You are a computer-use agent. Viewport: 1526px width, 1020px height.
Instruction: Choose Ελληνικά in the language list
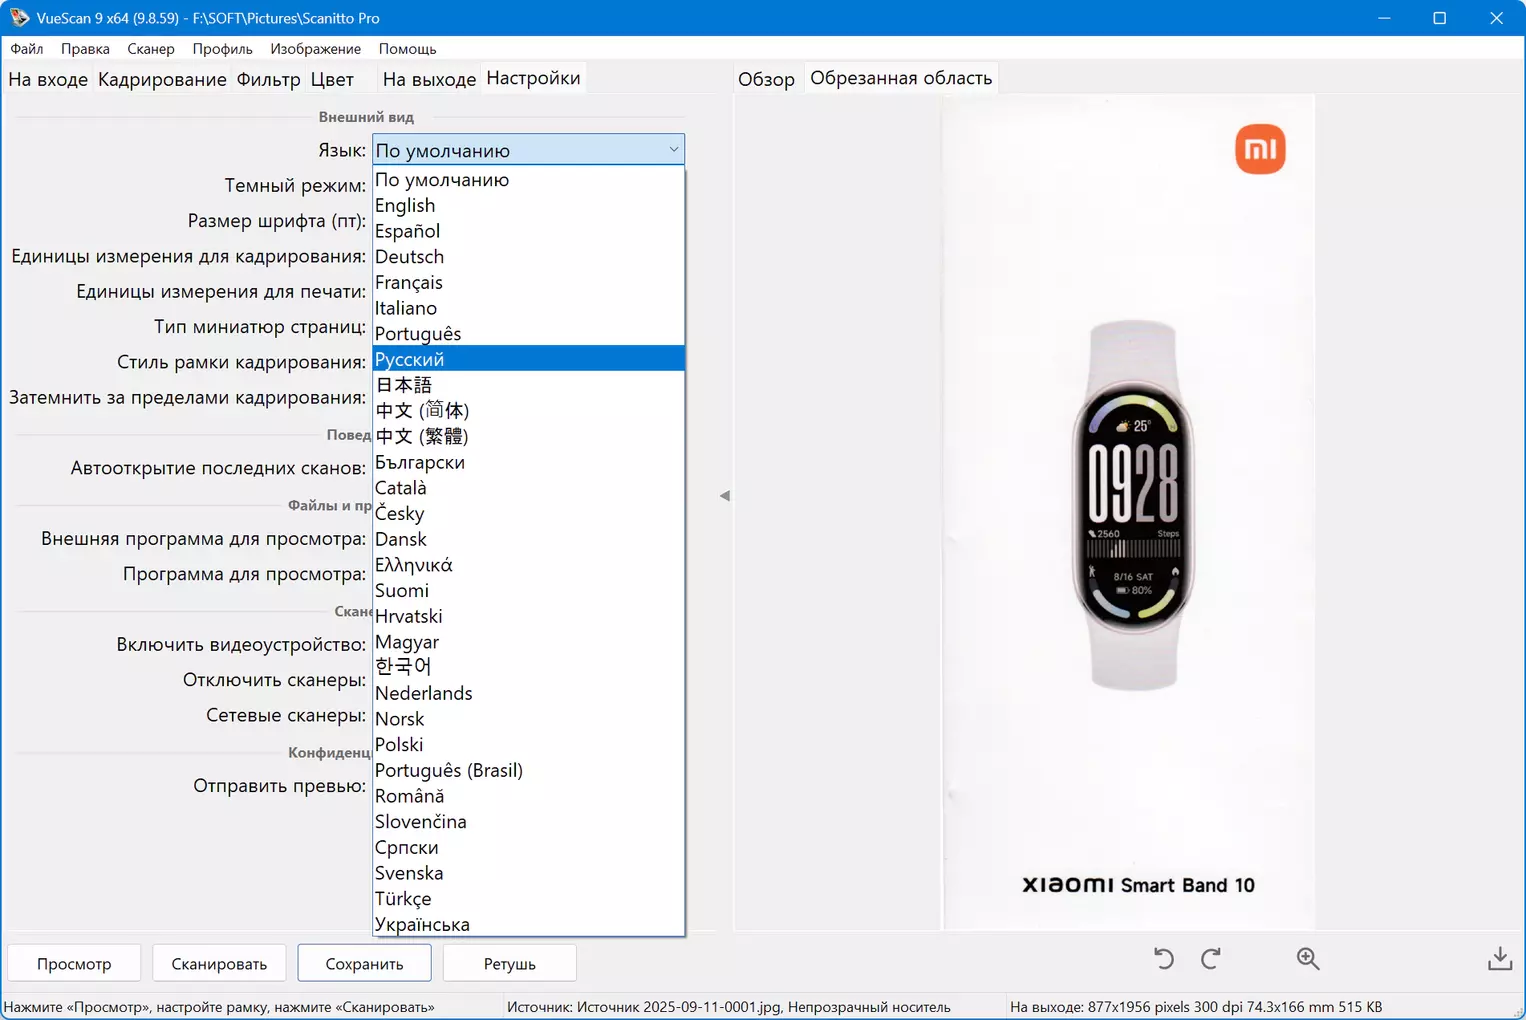click(528, 565)
